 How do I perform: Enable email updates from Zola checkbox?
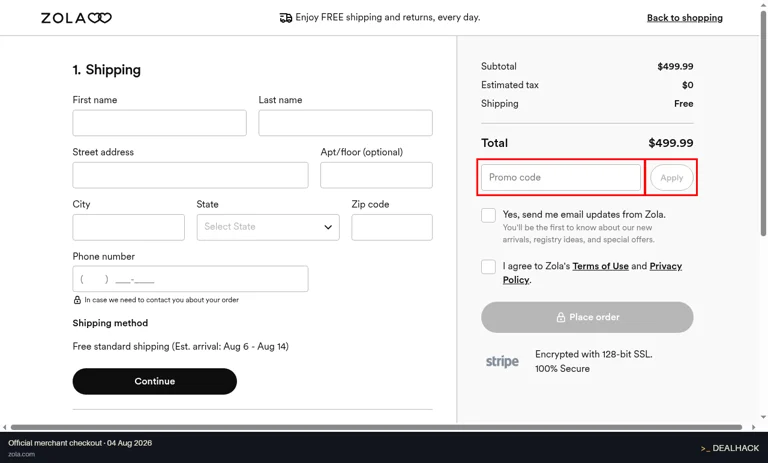[488, 215]
